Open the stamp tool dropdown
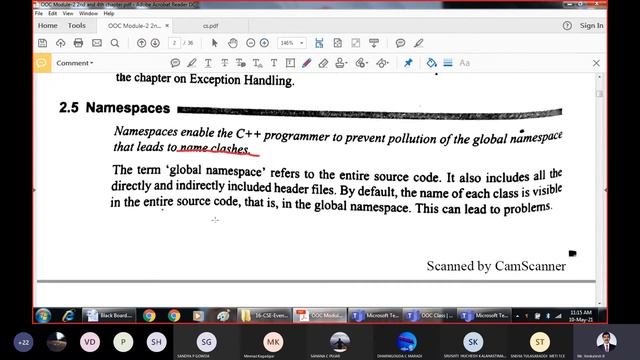 click(x=341, y=63)
